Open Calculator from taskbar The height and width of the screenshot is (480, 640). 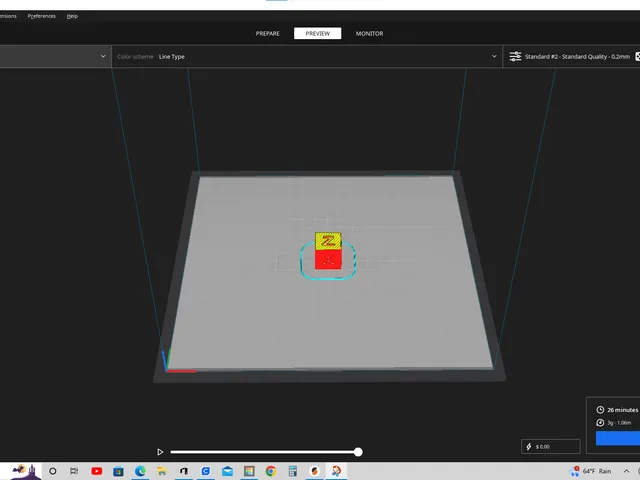293,471
